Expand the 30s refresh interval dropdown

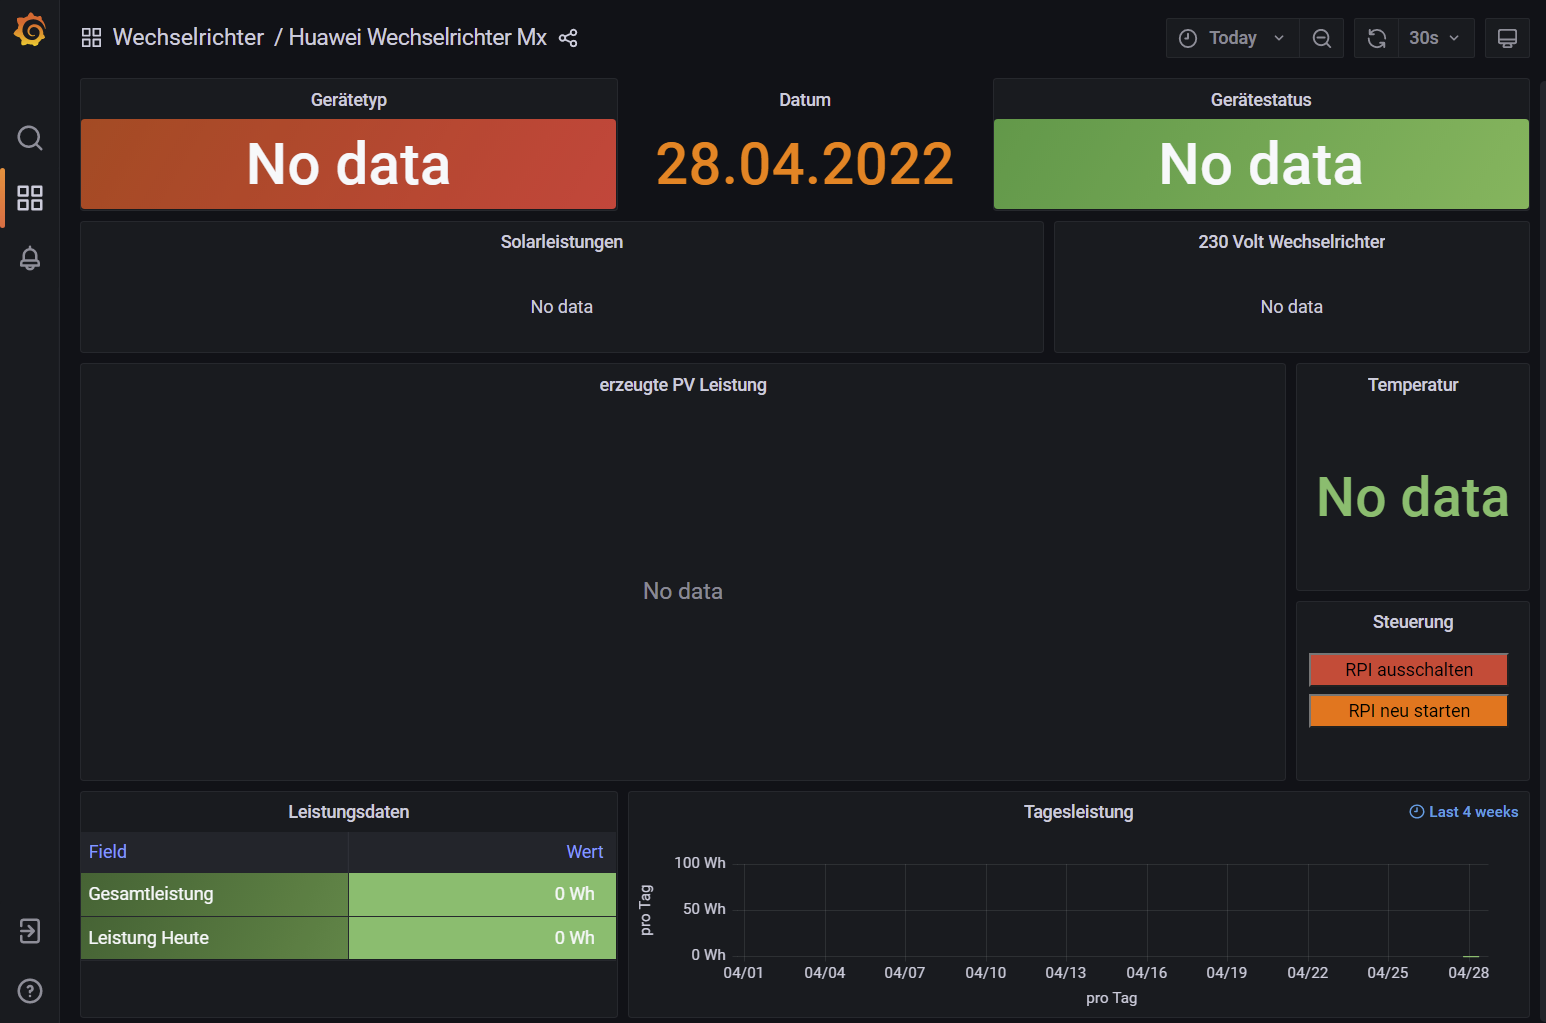[x=1434, y=38]
